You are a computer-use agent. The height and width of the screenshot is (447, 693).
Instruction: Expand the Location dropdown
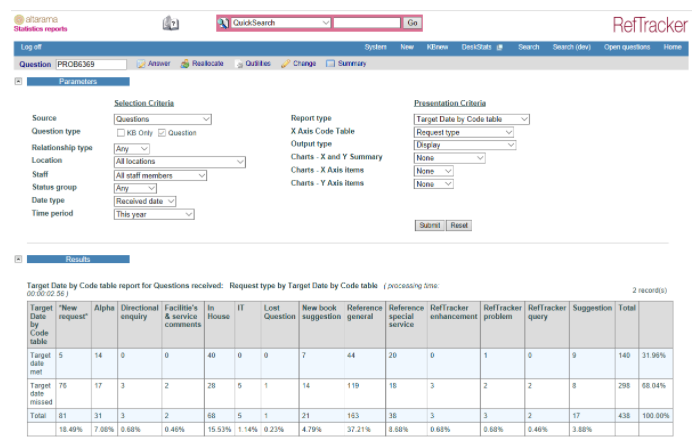coord(179,161)
